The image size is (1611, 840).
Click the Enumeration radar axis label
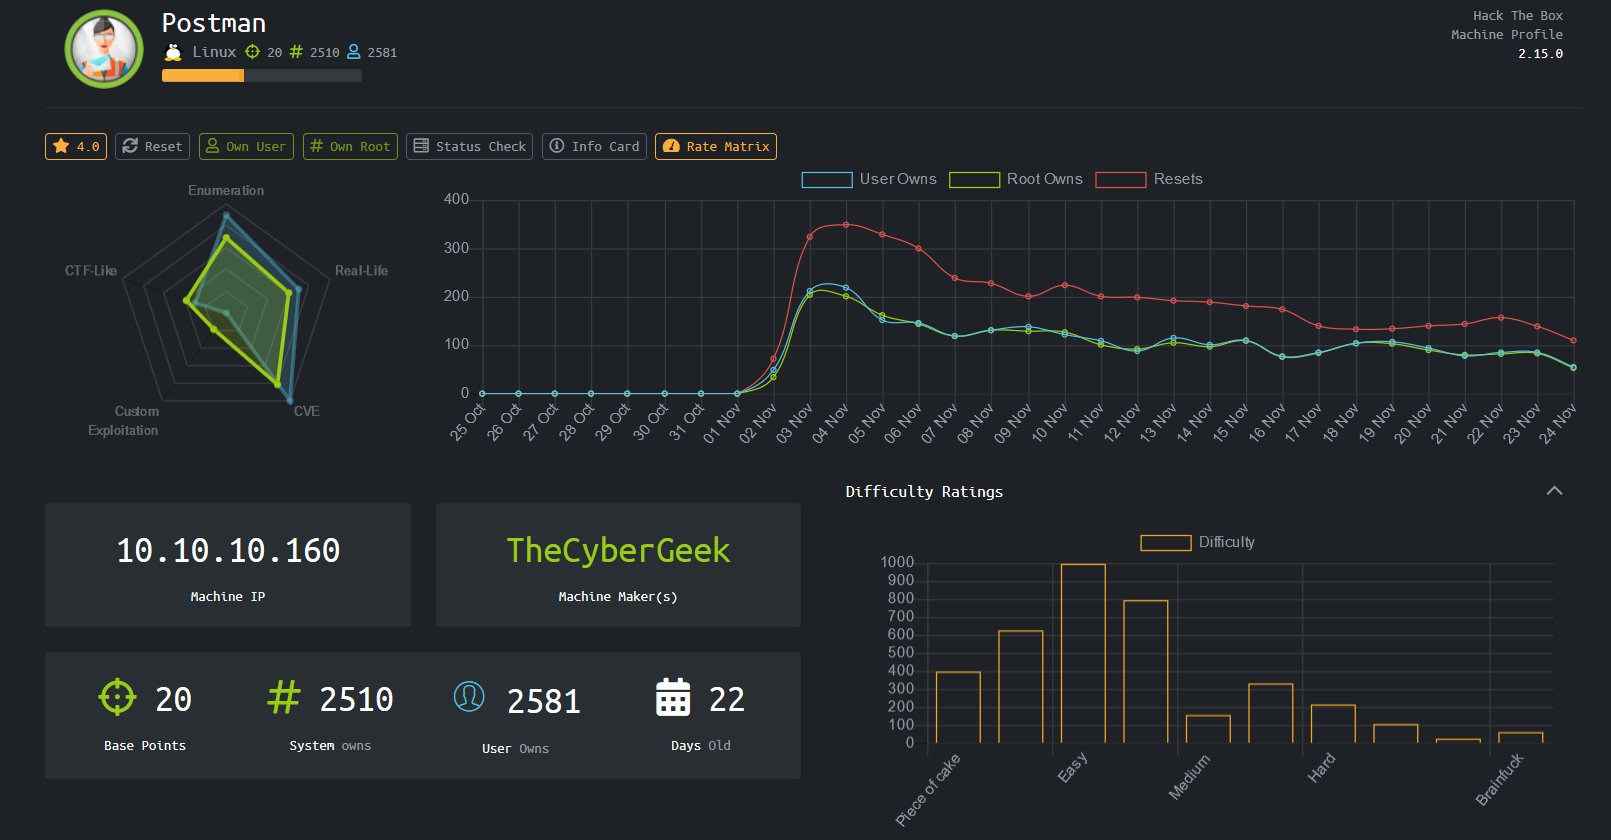(x=226, y=190)
